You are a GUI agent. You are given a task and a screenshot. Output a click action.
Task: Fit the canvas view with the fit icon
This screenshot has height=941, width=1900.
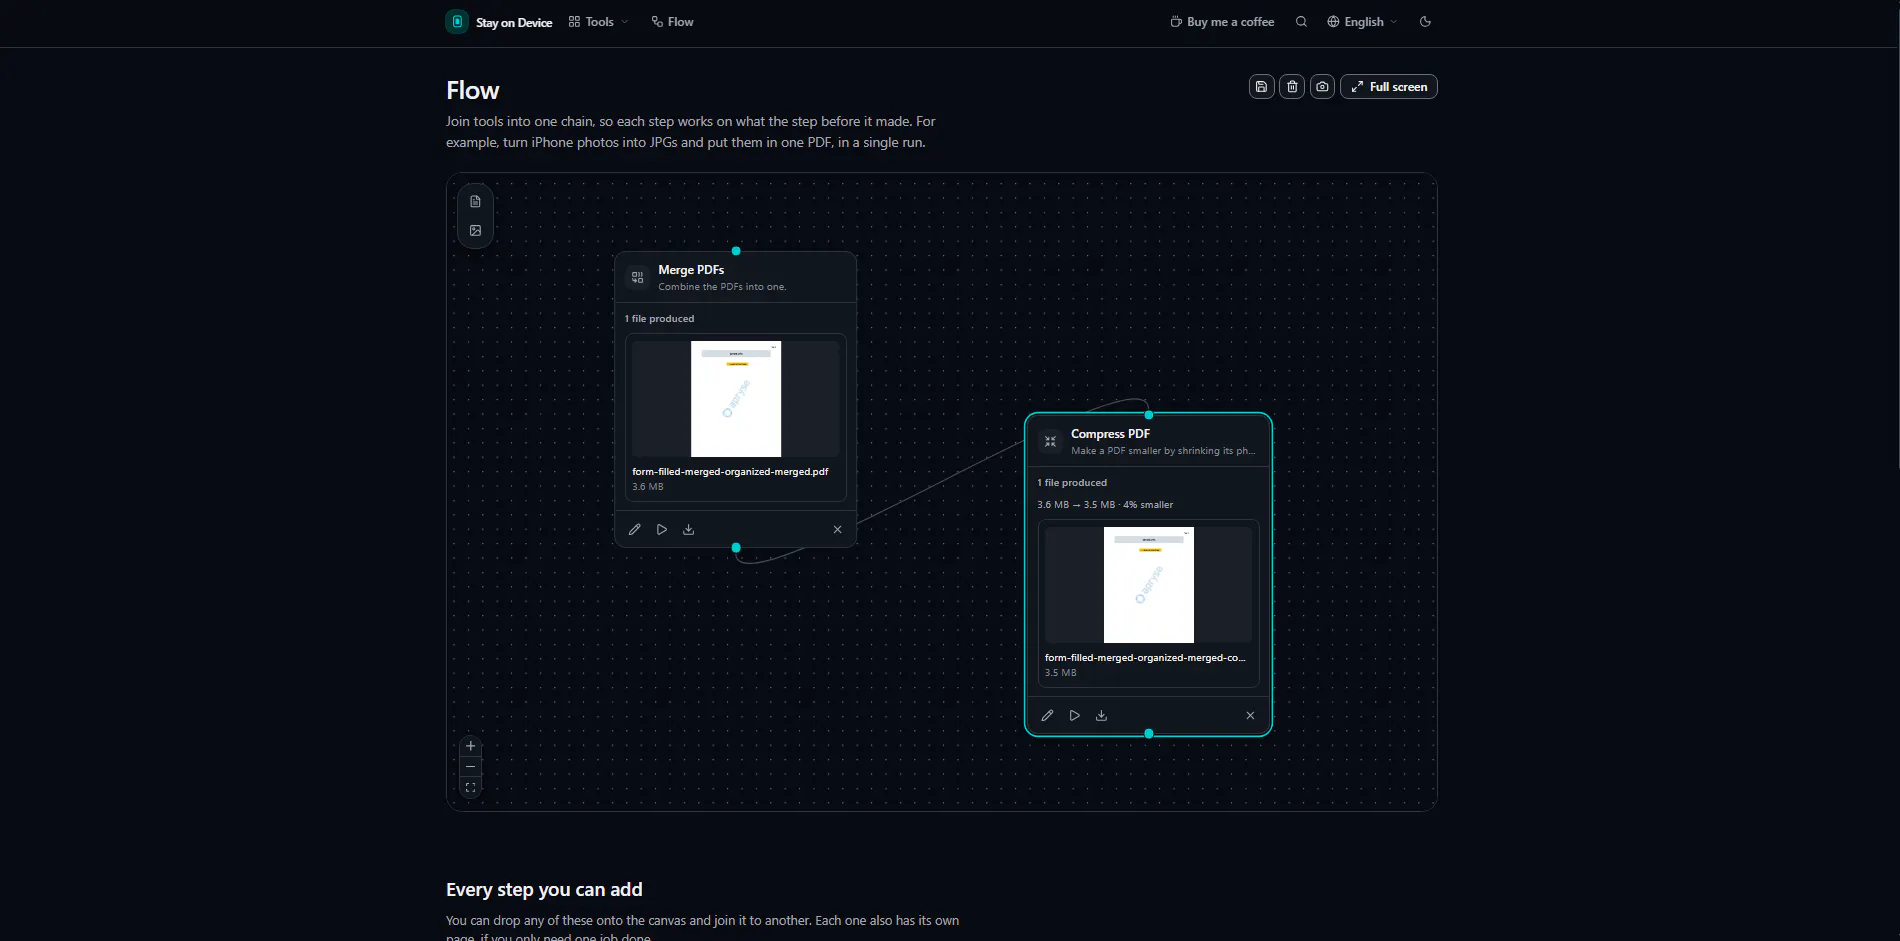tap(471, 788)
